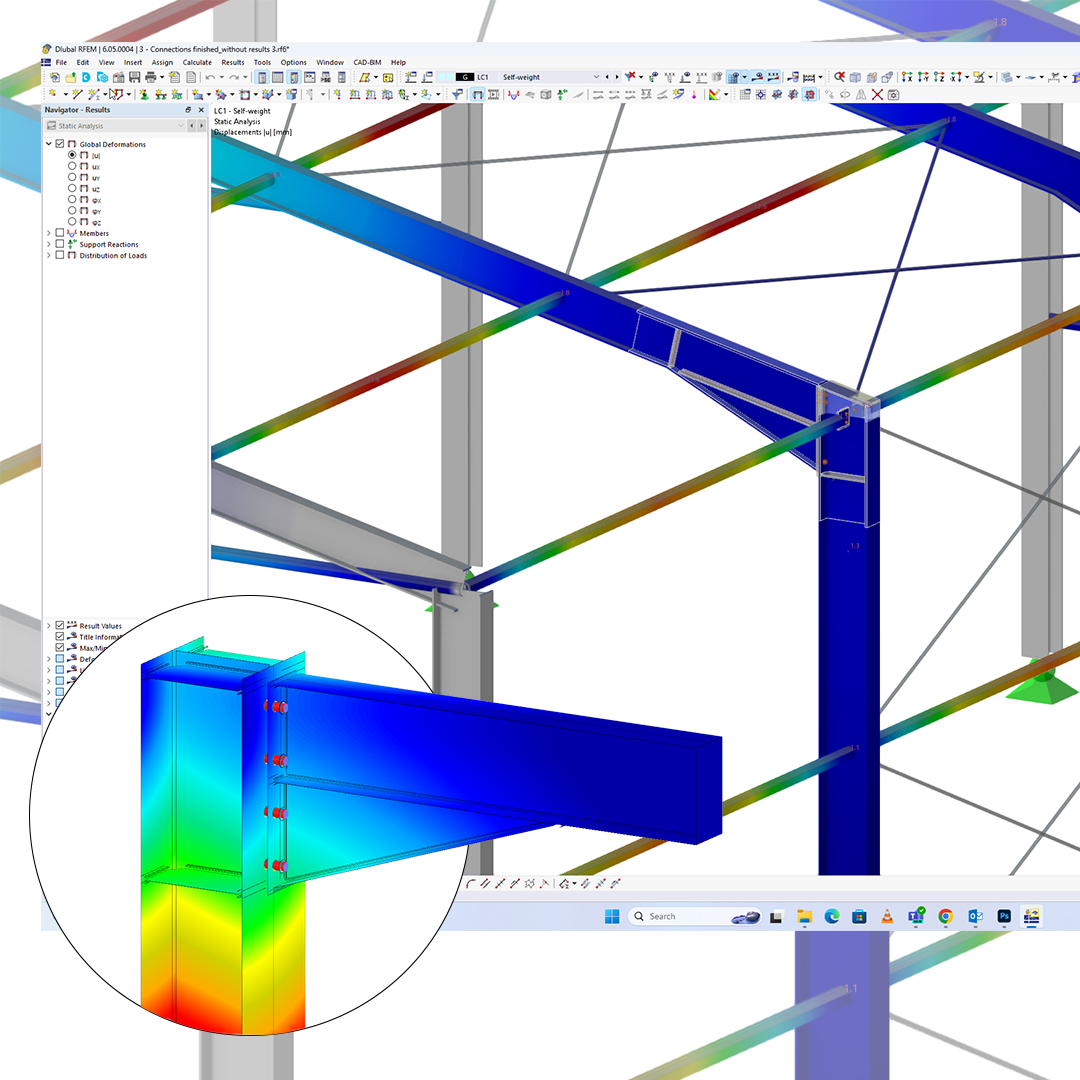Select the φZ radio button
Image resolution: width=1080 pixels, height=1080 pixels.
[x=72, y=221]
